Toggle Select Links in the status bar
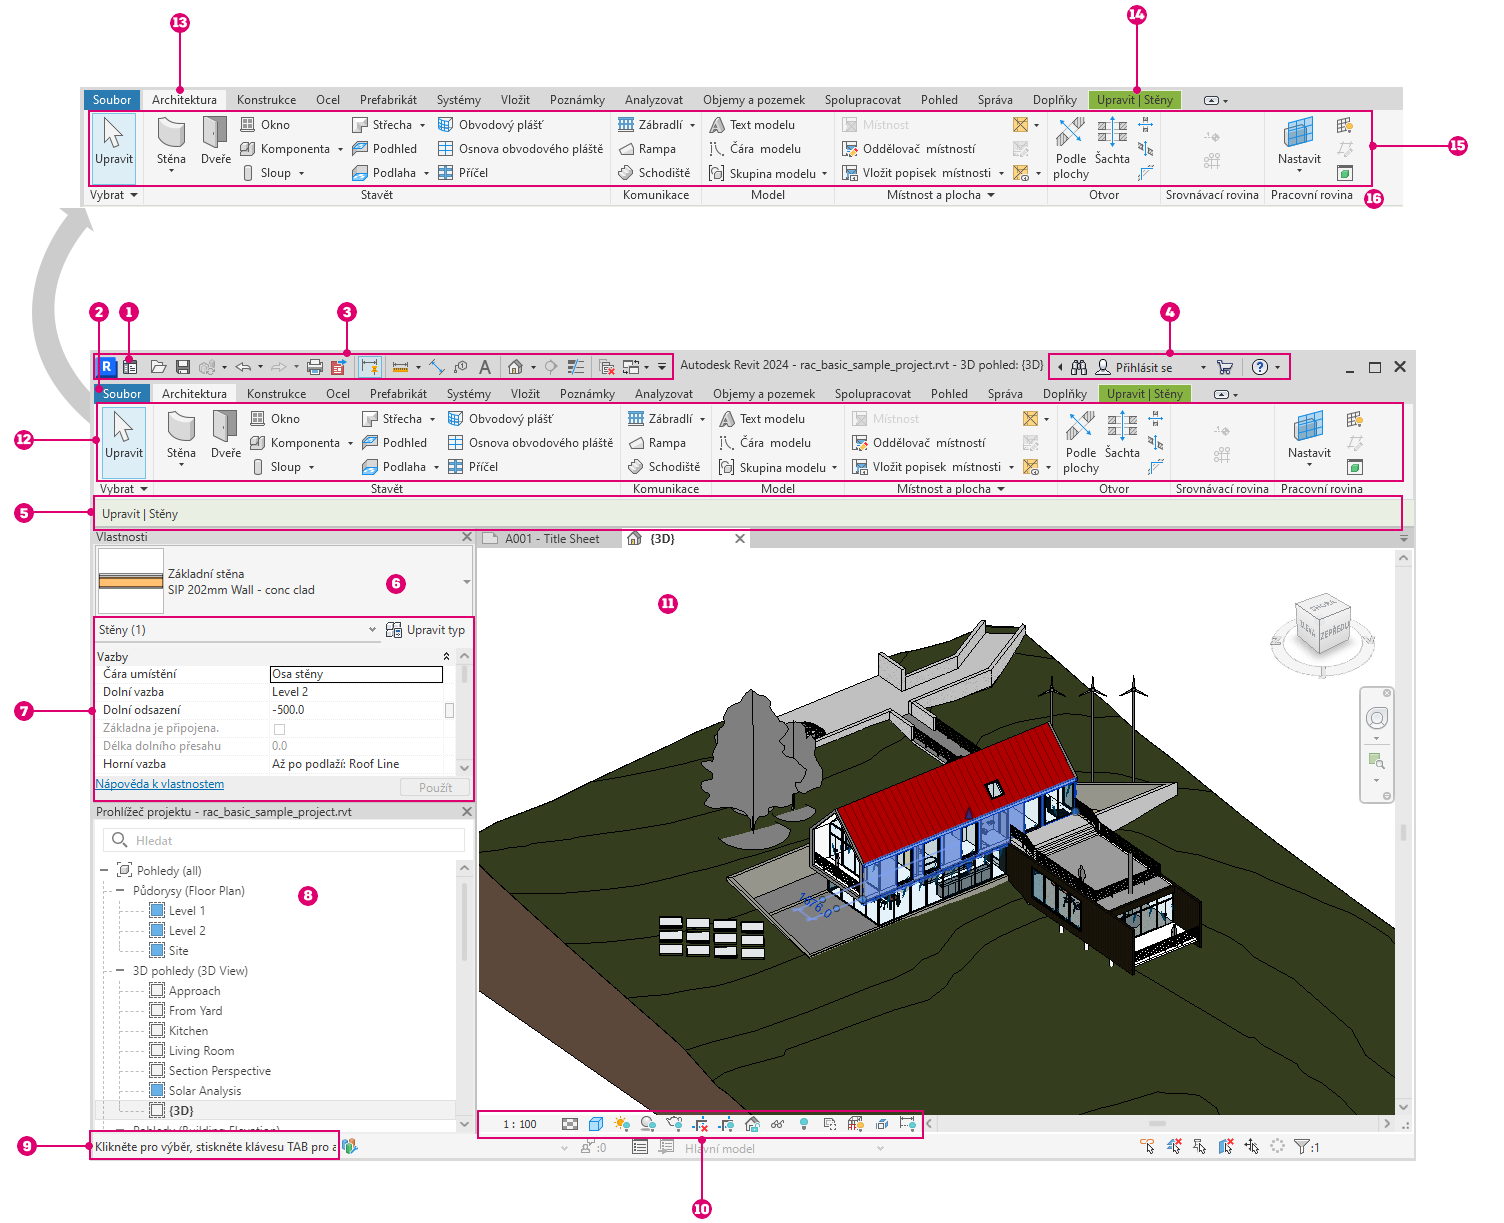 1148,1147
